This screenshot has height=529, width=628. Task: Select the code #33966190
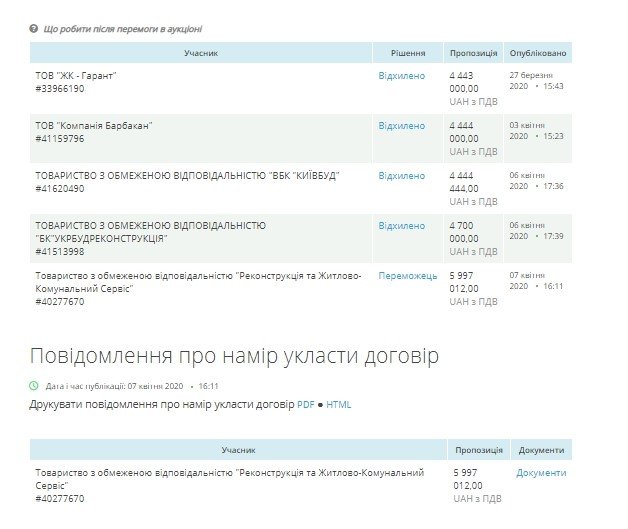60,89
